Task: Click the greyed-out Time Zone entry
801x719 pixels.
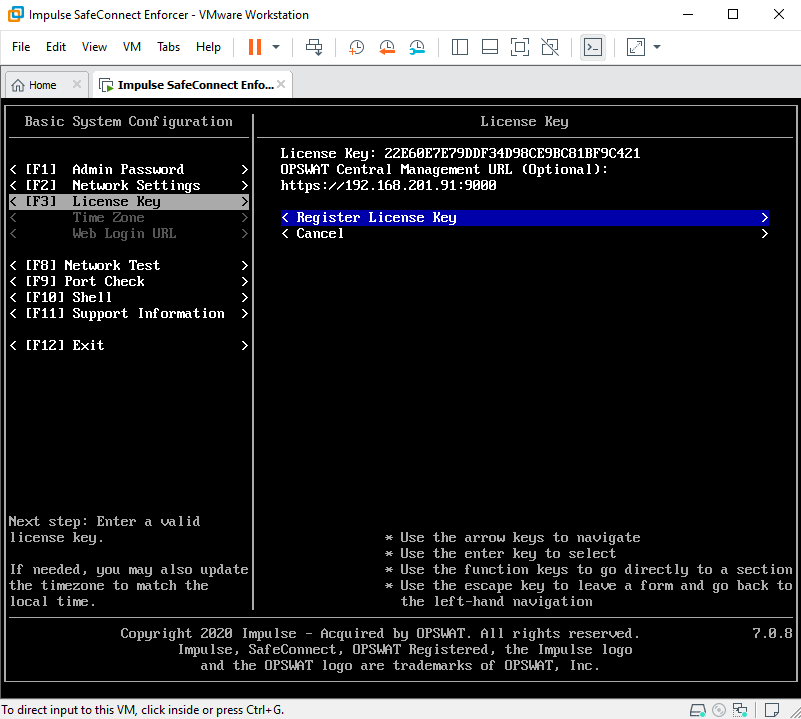Action: pos(129,217)
